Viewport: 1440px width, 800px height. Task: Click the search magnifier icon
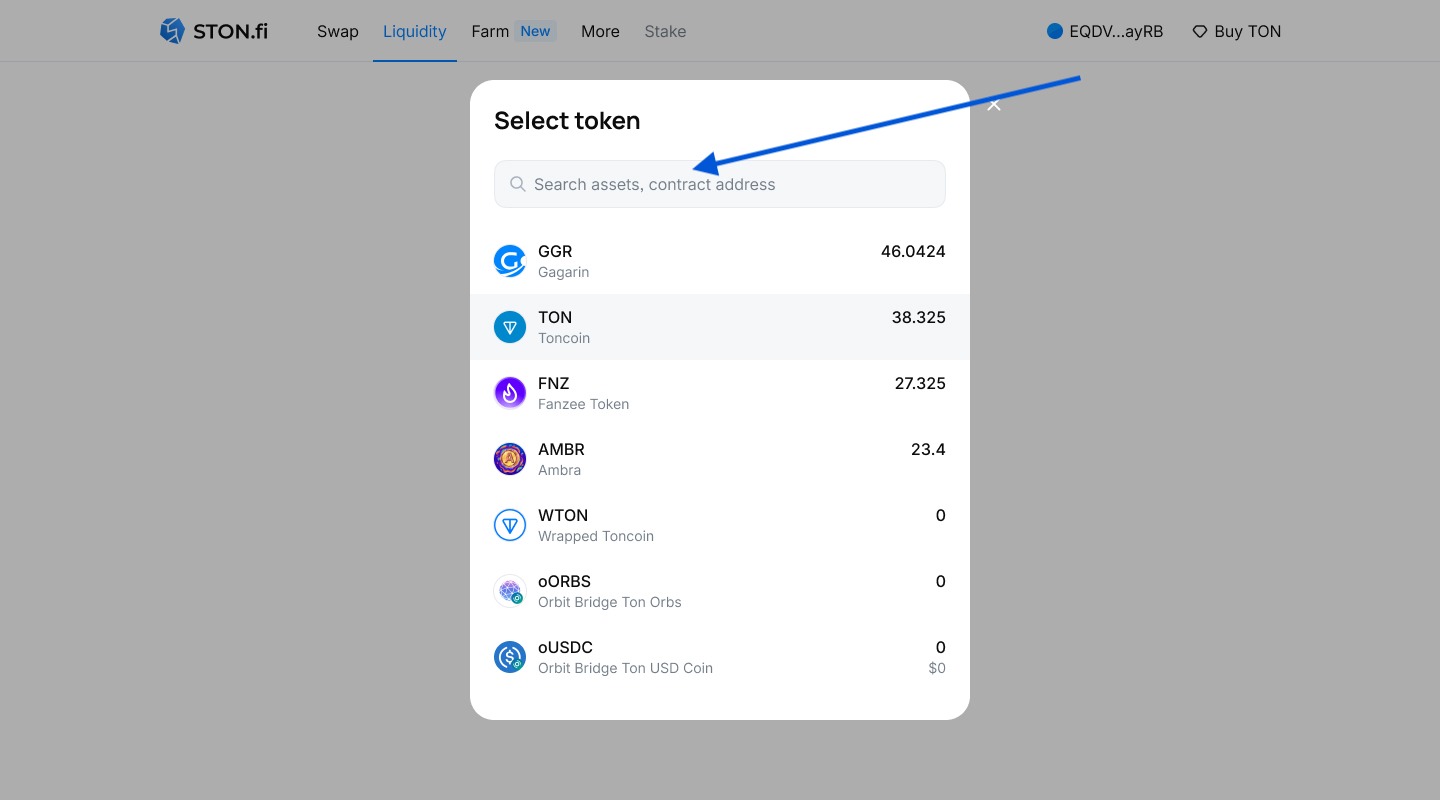coord(517,184)
